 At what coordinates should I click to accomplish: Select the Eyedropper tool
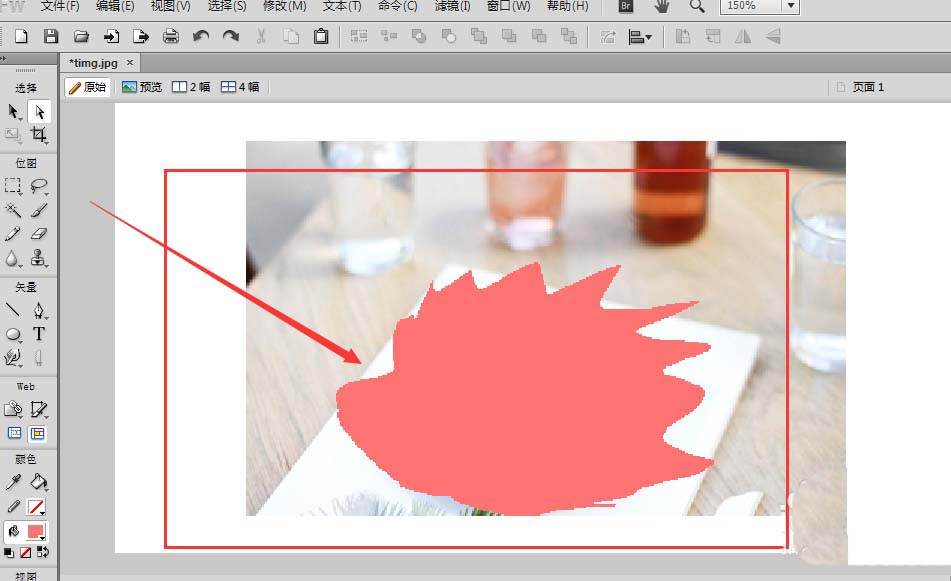[13, 482]
